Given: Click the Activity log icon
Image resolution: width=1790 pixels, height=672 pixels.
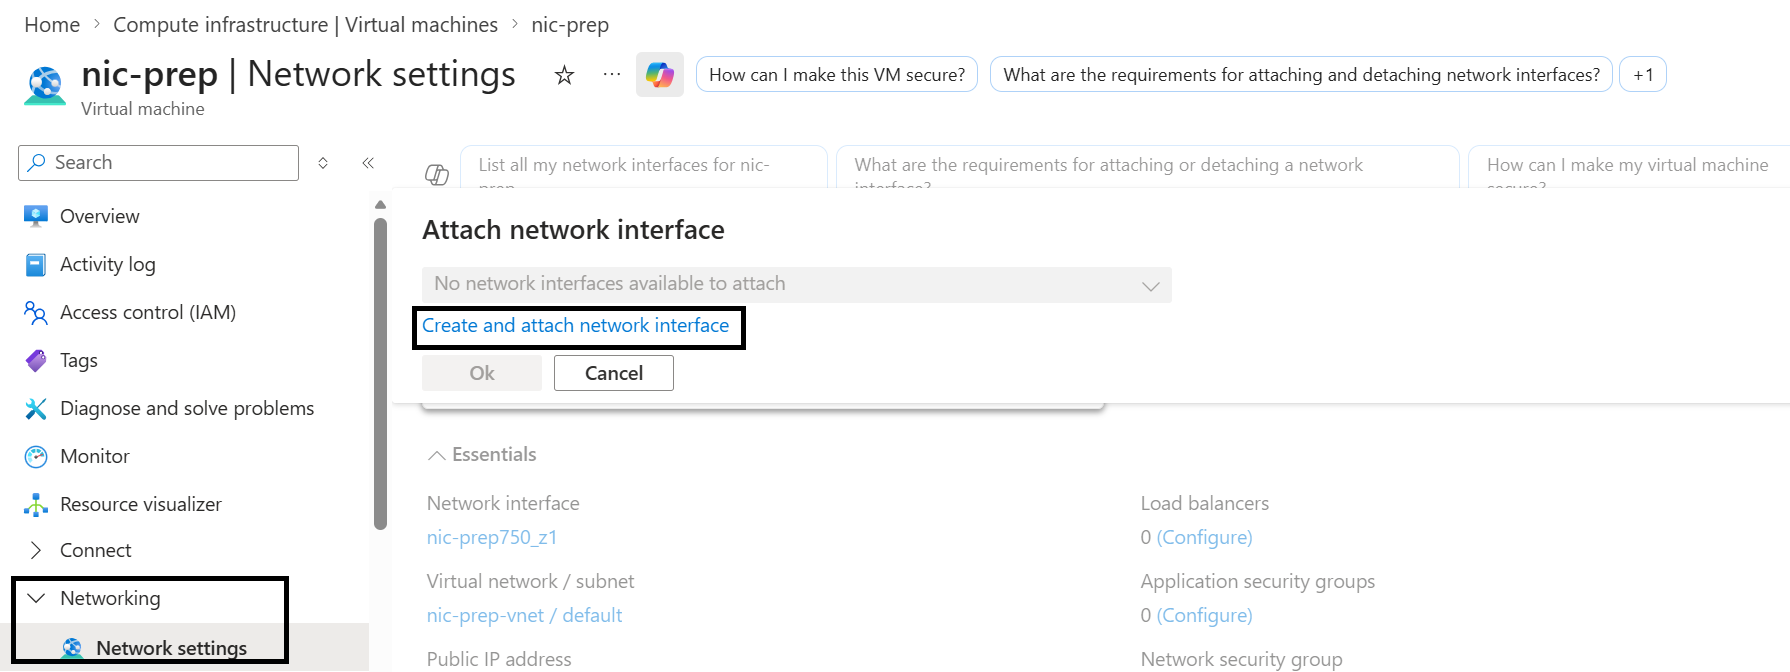Looking at the screenshot, I should [x=36, y=264].
